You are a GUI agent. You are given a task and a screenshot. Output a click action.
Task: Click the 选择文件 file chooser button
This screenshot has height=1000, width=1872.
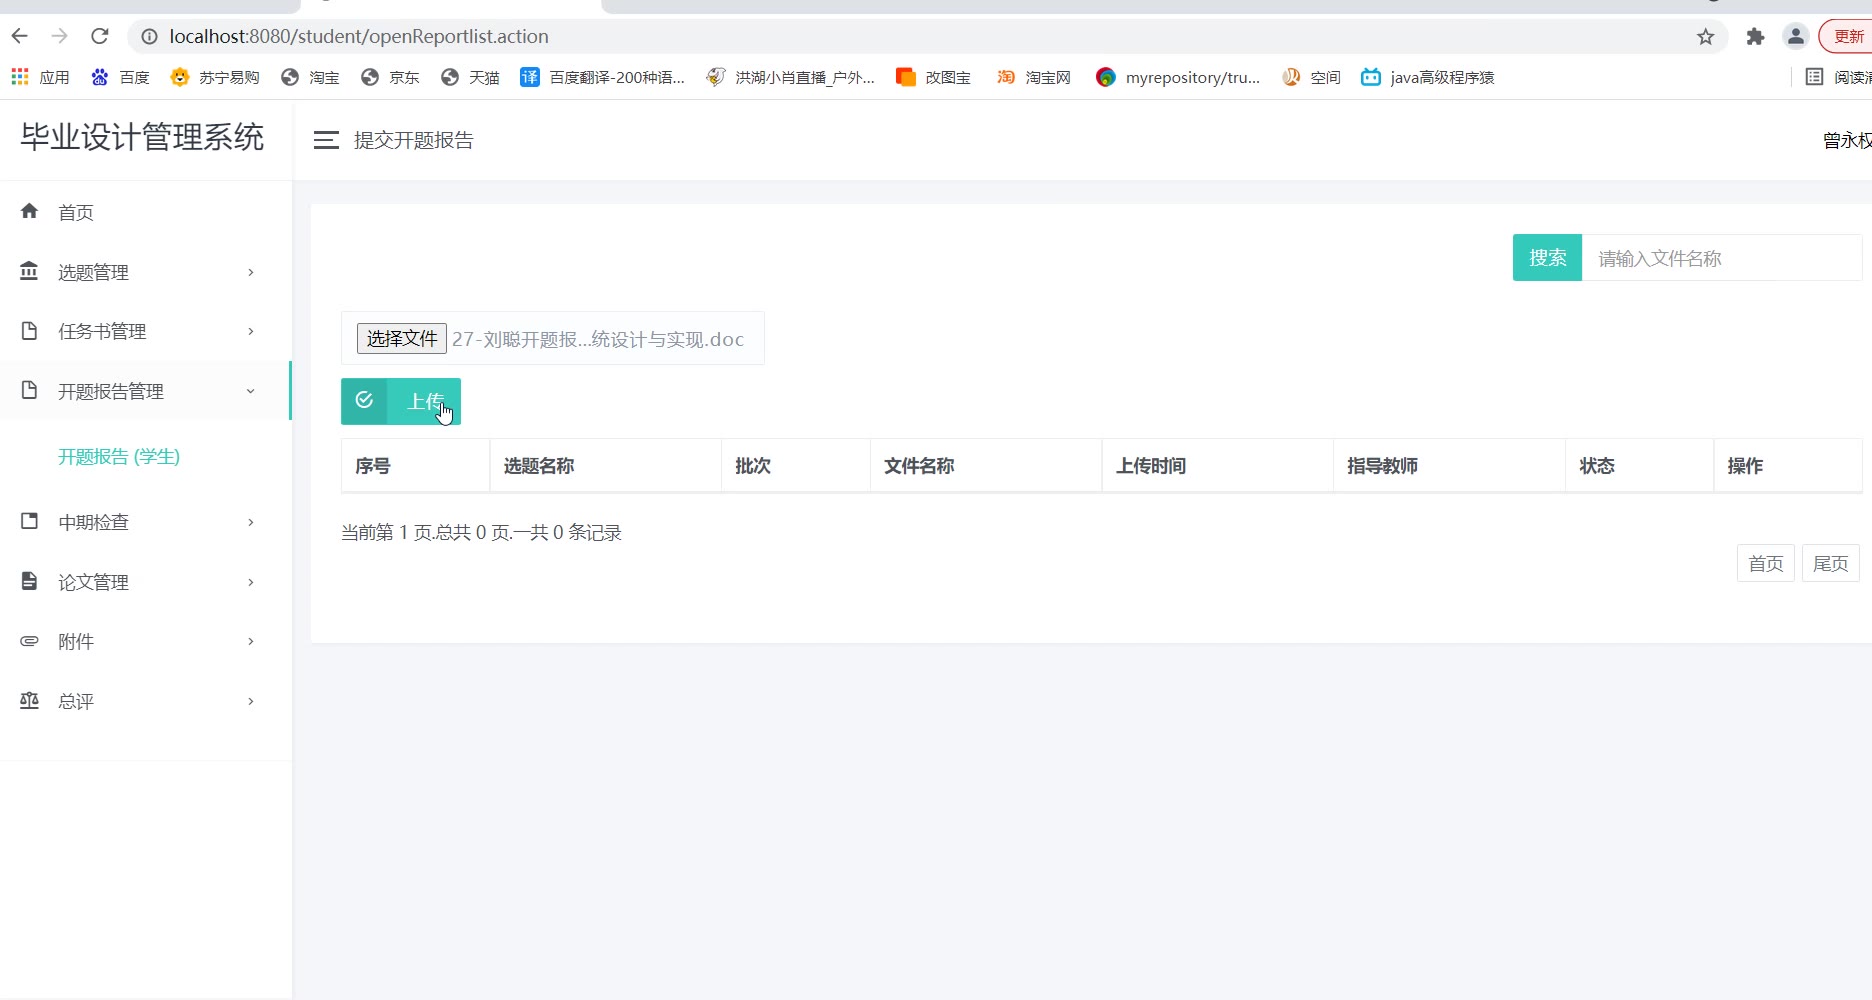coord(401,338)
